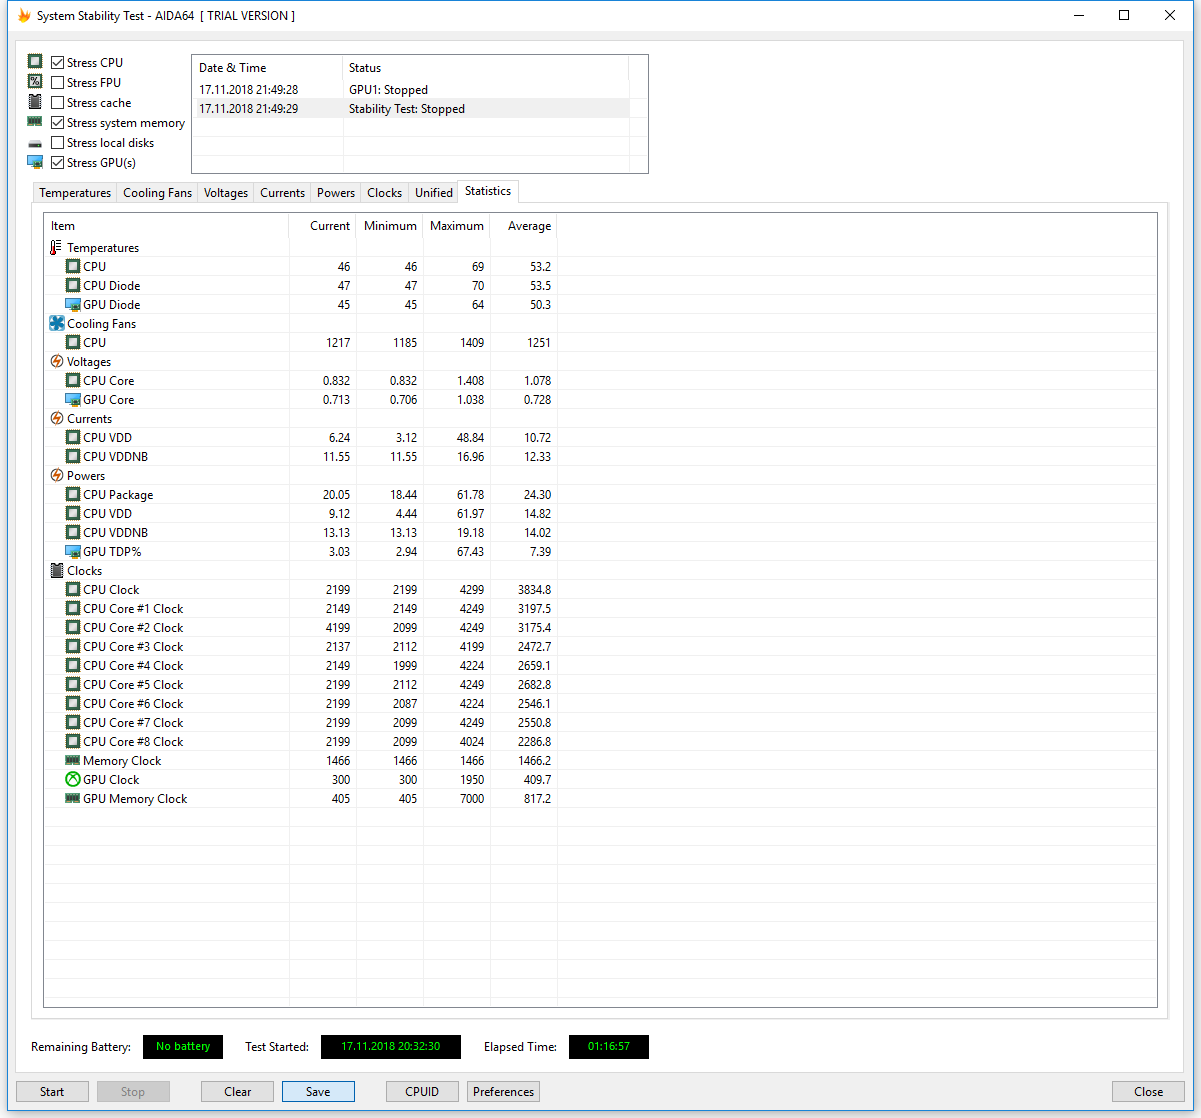Viewport: 1201px width, 1118px height.
Task: Open the CPUID panel
Action: 422,1091
